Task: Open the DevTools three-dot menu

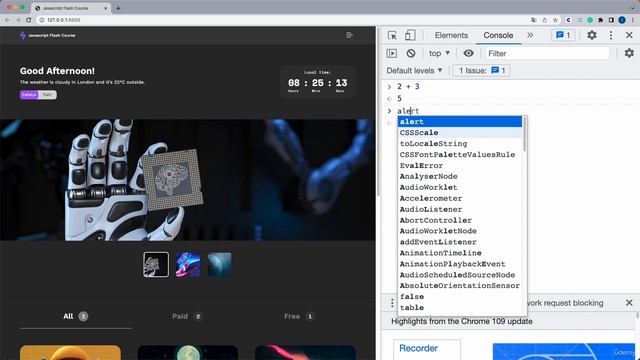Action: tap(611, 36)
